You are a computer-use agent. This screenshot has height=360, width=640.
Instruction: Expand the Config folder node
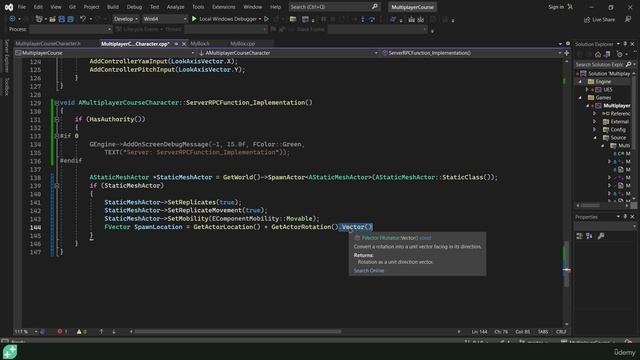pyautogui.click(x=595, y=130)
